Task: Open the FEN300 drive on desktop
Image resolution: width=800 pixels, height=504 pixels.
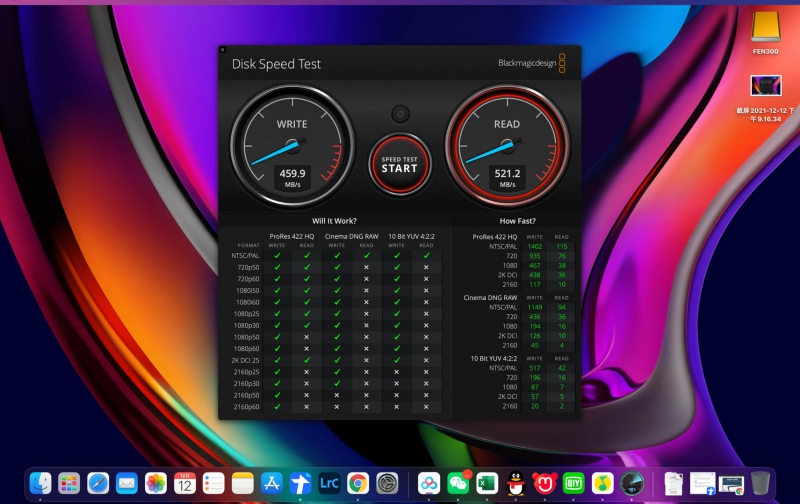Action: (765, 32)
